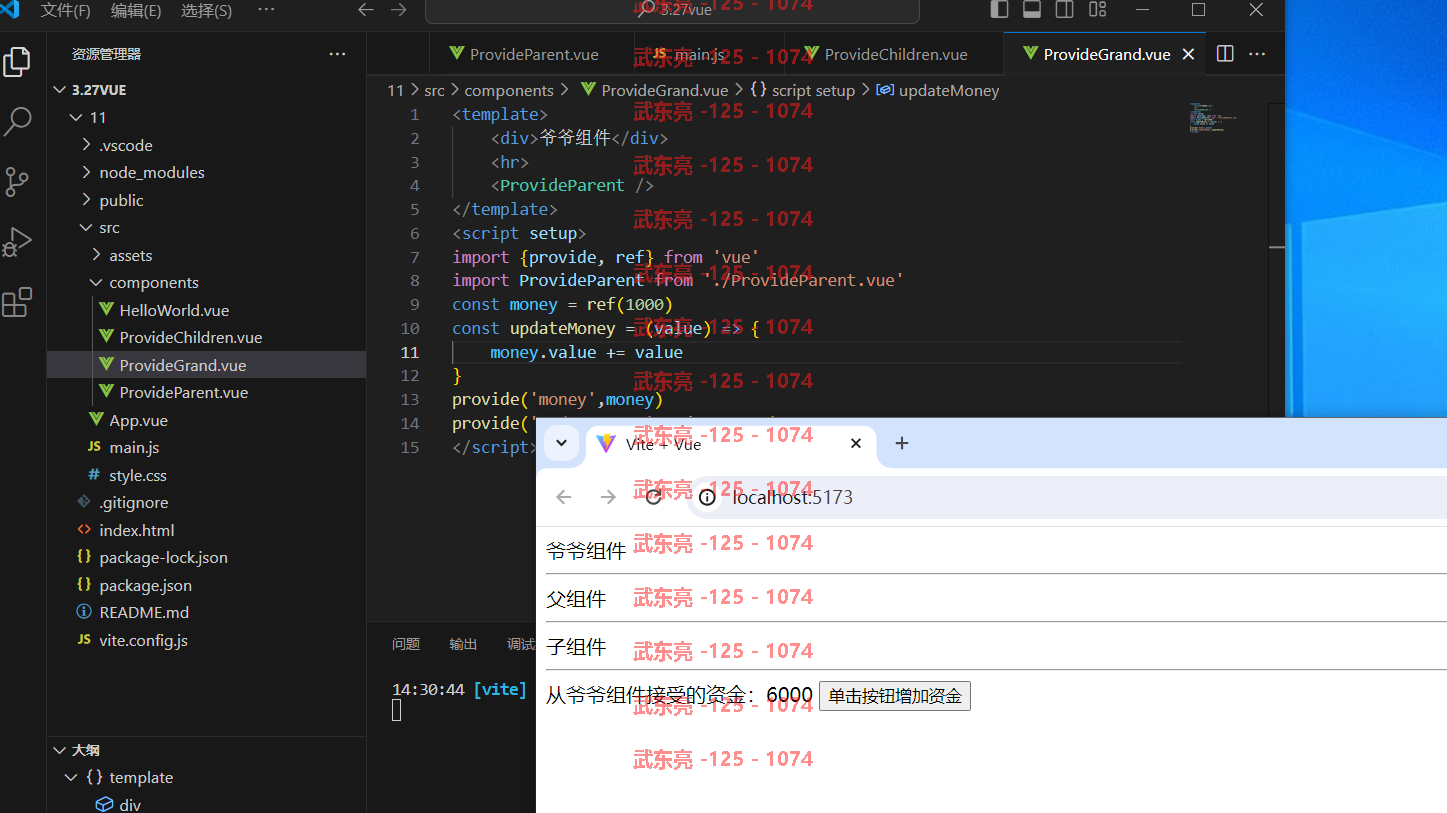The height and width of the screenshot is (813, 1447).
Task: Open style.css in the explorer
Action: [x=206, y=475]
